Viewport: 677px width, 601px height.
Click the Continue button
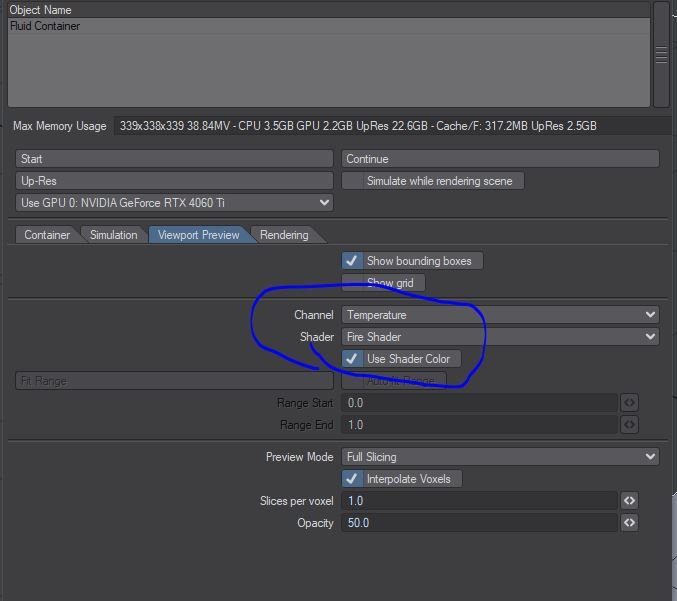pyautogui.click(x=500, y=159)
